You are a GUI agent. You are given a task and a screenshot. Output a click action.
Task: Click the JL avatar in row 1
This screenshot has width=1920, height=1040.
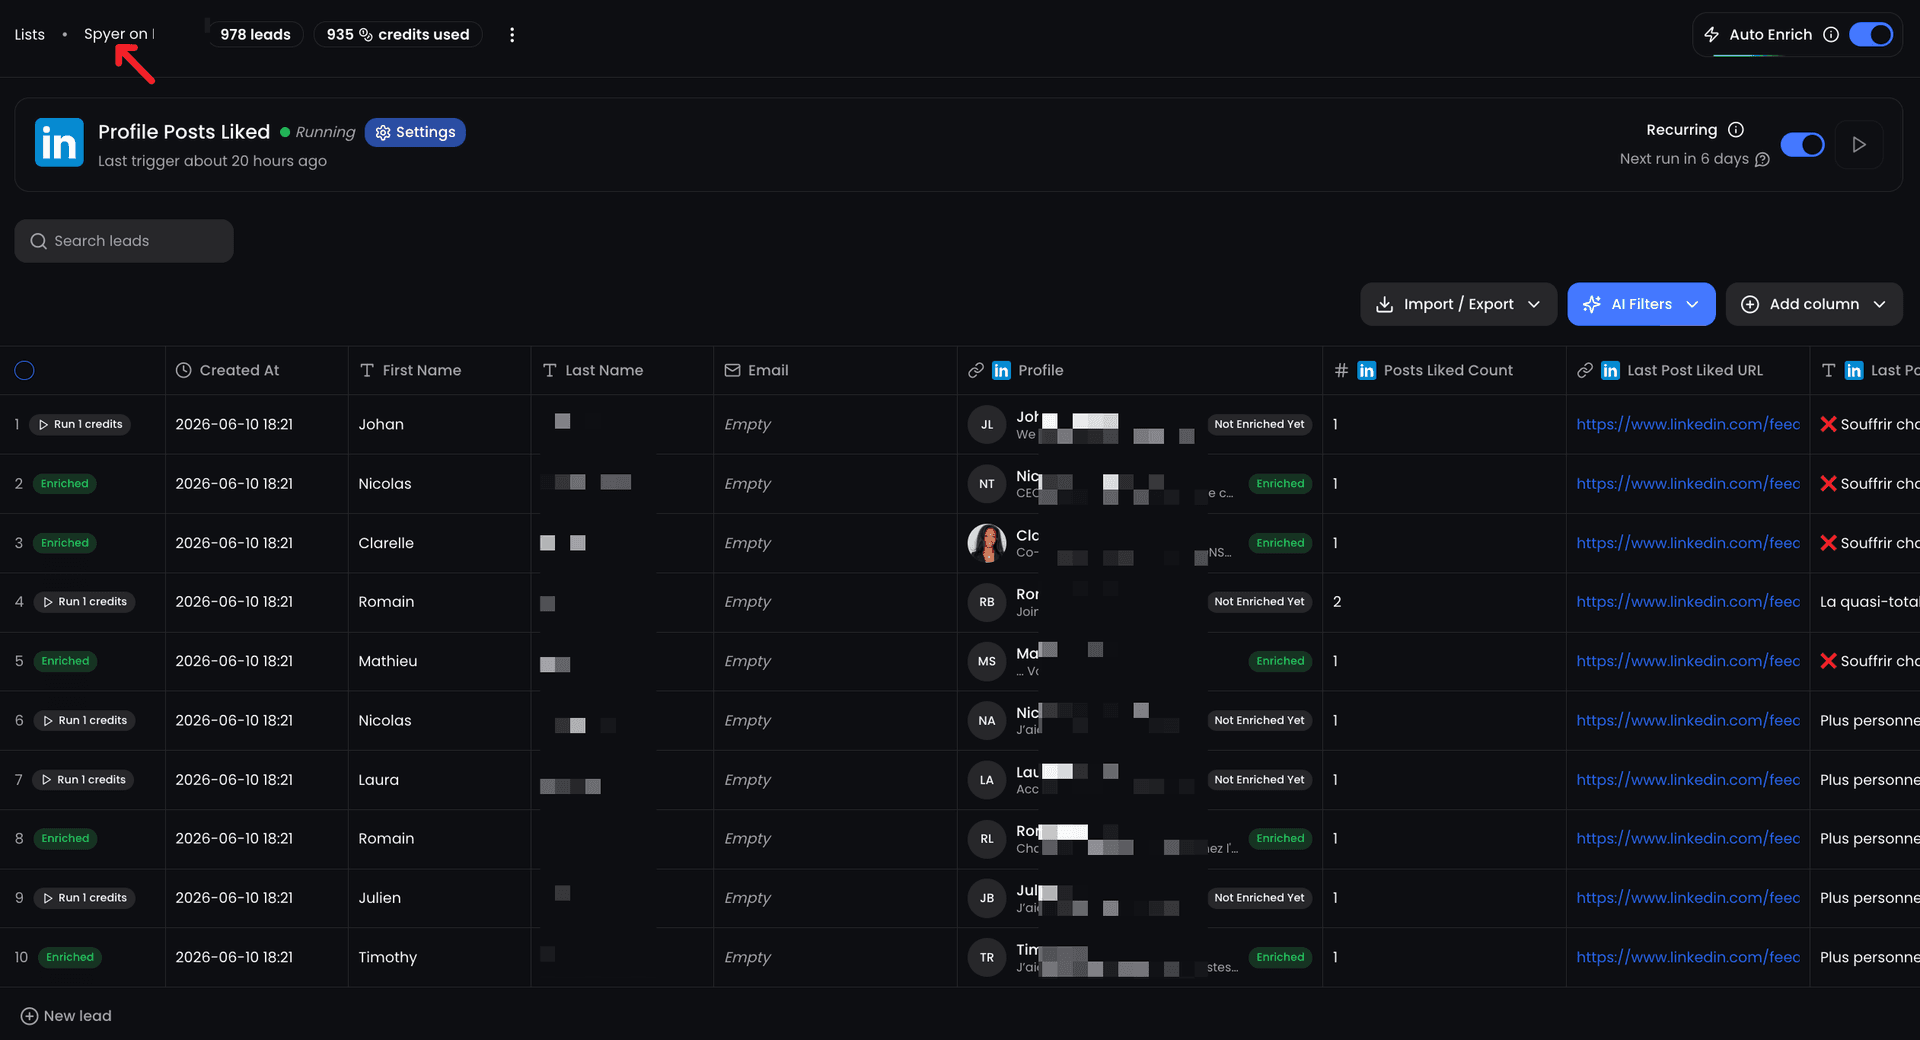pos(987,425)
